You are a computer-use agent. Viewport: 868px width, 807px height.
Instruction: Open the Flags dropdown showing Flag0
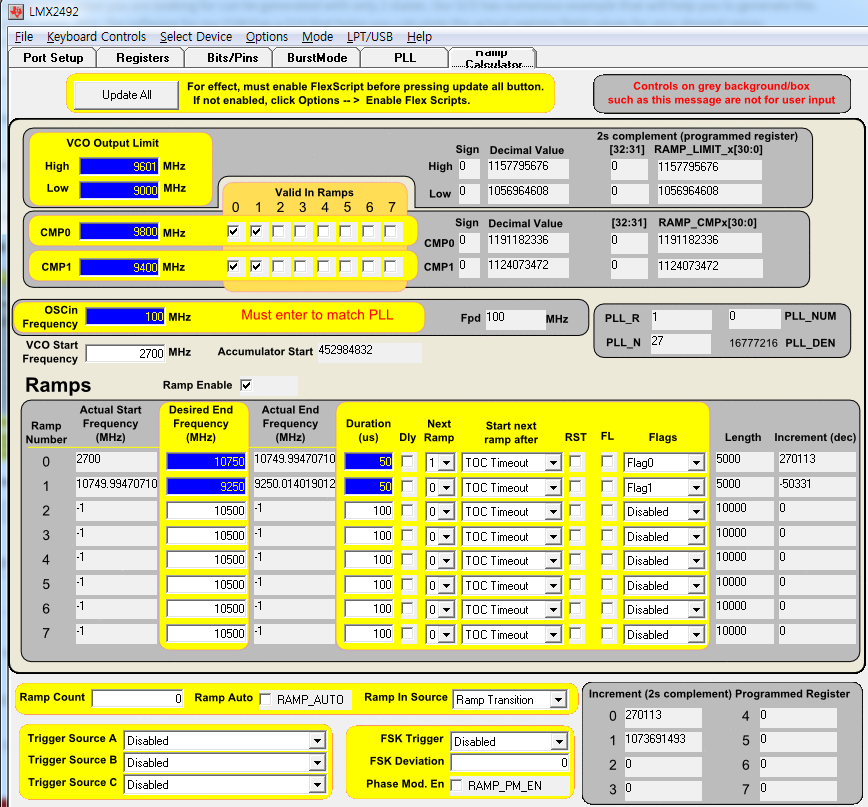click(664, 462)
